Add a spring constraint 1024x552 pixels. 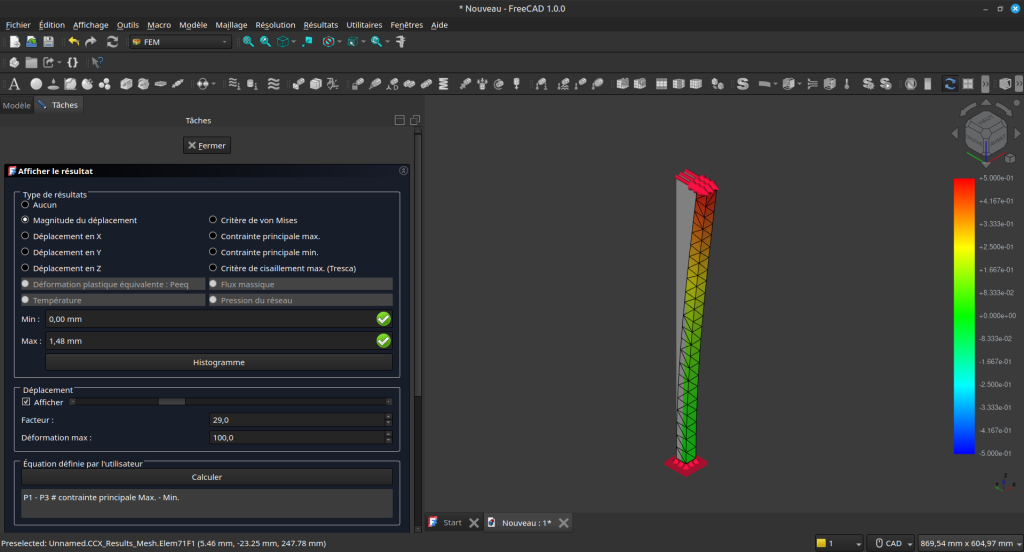443,84
